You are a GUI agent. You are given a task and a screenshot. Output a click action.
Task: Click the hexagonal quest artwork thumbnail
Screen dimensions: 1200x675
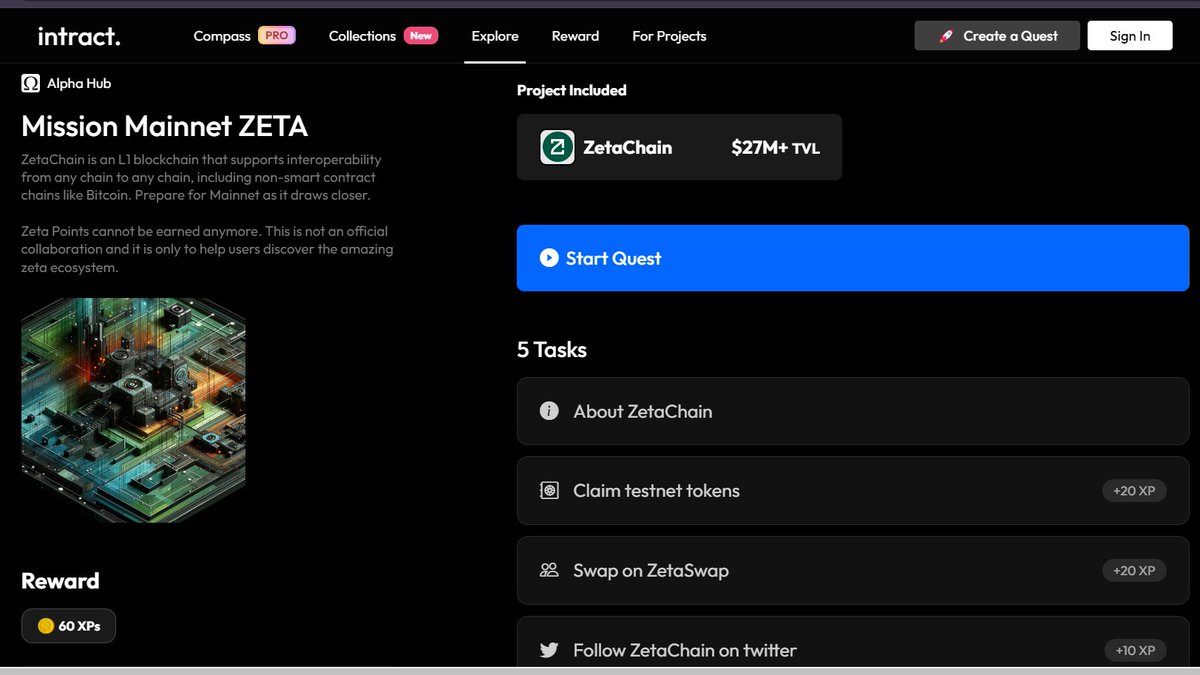[133, 410]
